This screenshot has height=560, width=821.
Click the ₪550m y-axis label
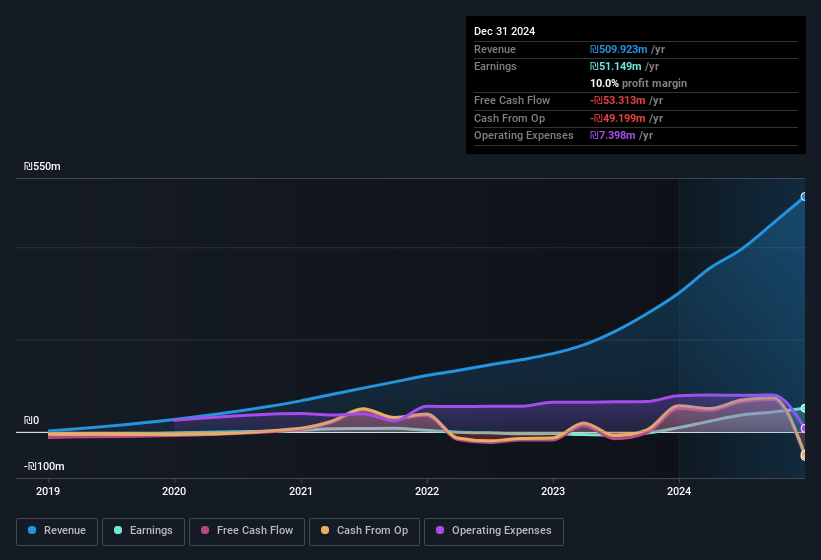[42, 166]
